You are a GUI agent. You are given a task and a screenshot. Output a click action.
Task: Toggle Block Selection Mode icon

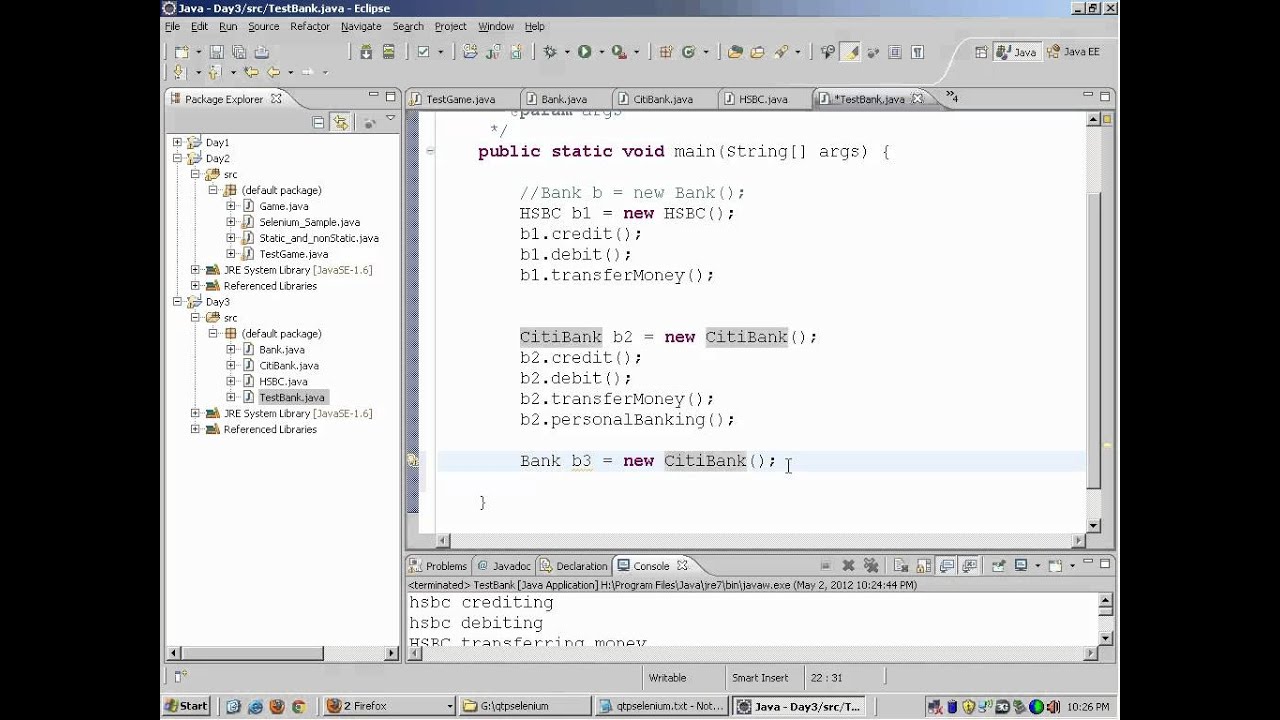click(895, 52)
